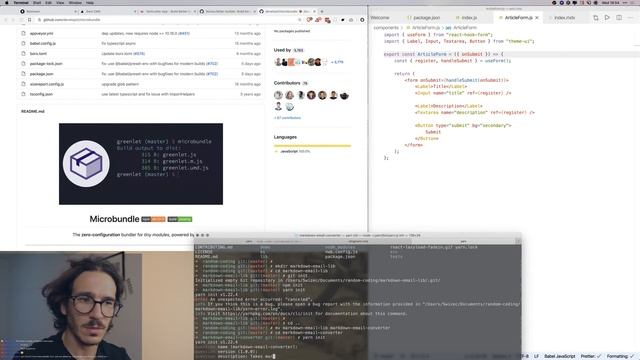The height and width of the screenshot is (360, 640).
Task: Open the README.md heading
Action: 33,111
